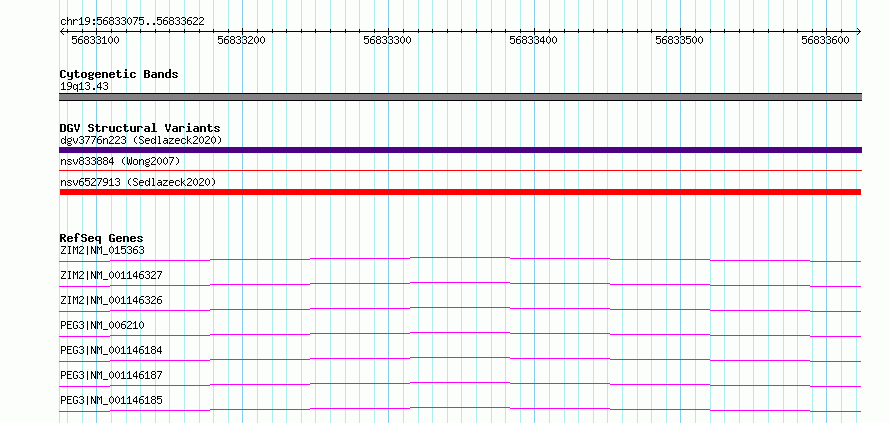890x423 pixels.
Task: Click ruler position 56833400
Action: 533,40
